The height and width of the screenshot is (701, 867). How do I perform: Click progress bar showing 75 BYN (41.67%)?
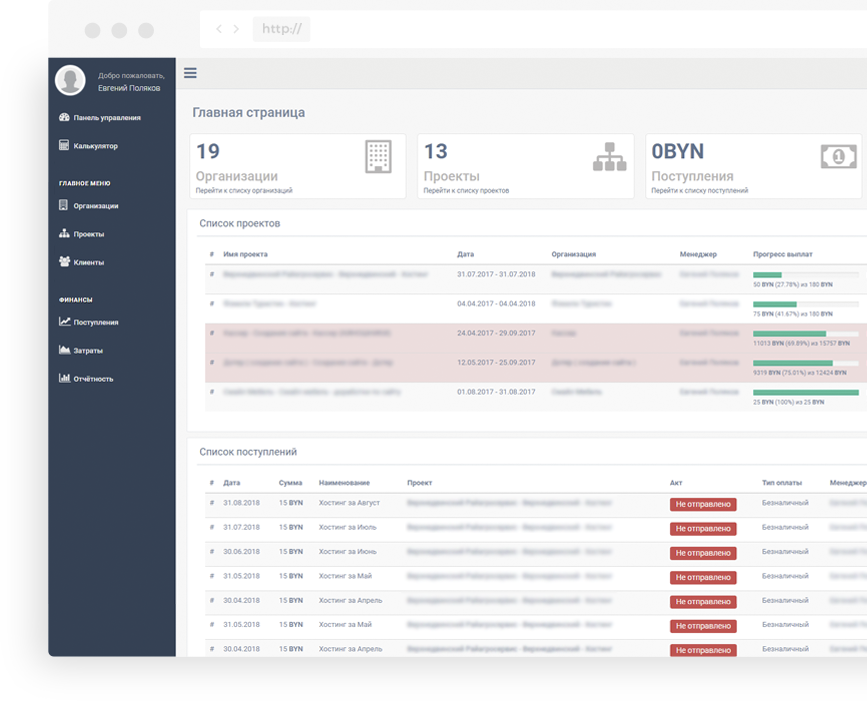tap(806, 304)
